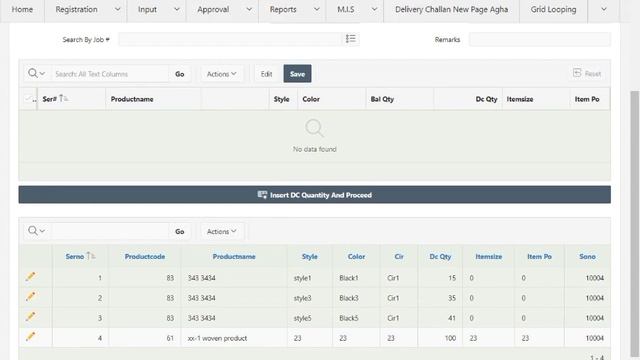Open Delivery Challan New Page Agha
This screenshot has width=640, height=360.
(x=451, y=9)
